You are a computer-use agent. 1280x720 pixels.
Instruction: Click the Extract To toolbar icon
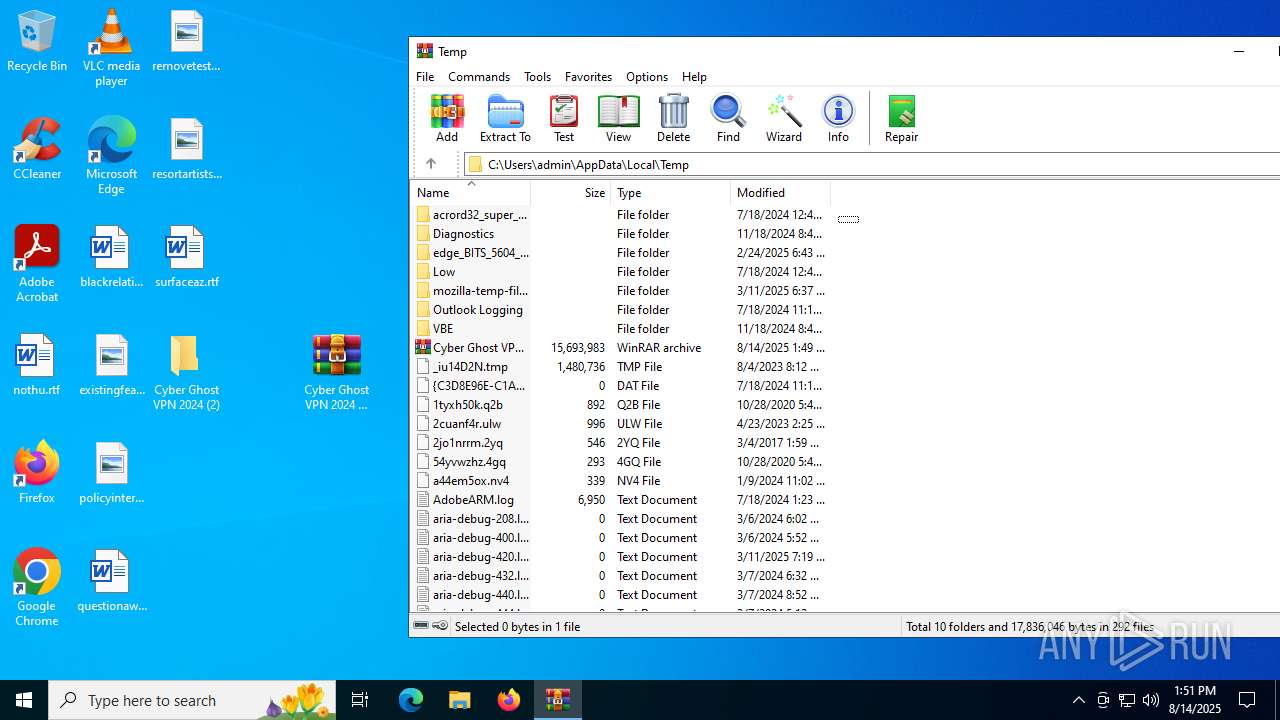click(x=505, y=119)
